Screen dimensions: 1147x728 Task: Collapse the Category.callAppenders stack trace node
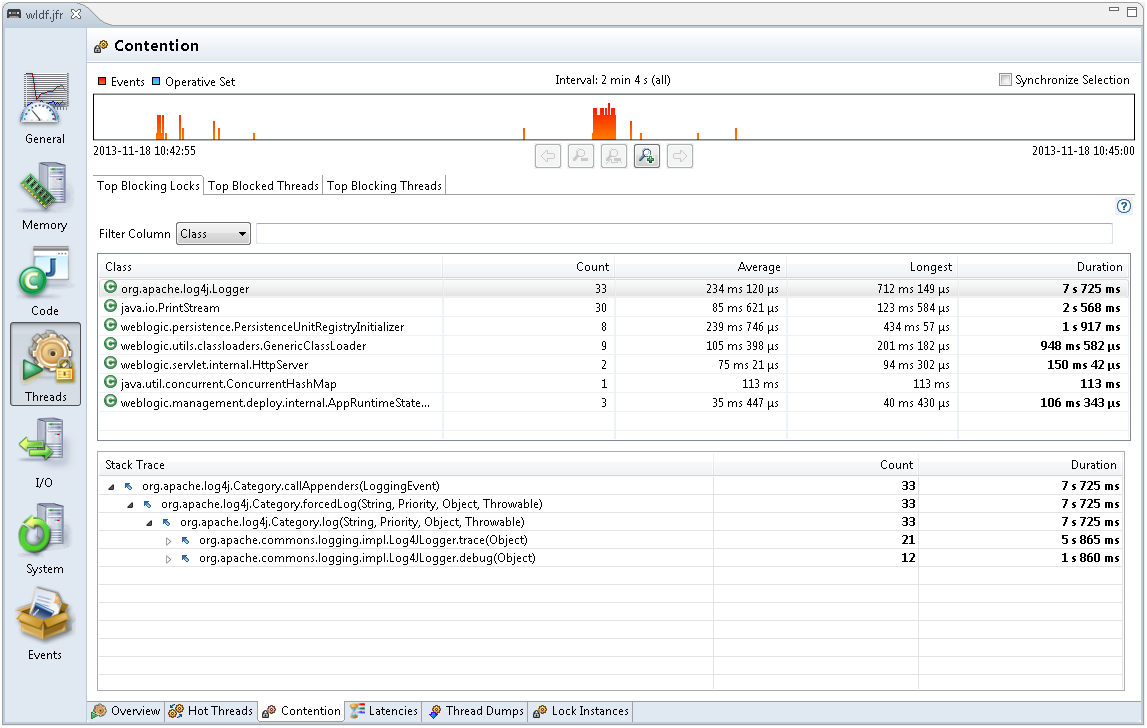110,487
